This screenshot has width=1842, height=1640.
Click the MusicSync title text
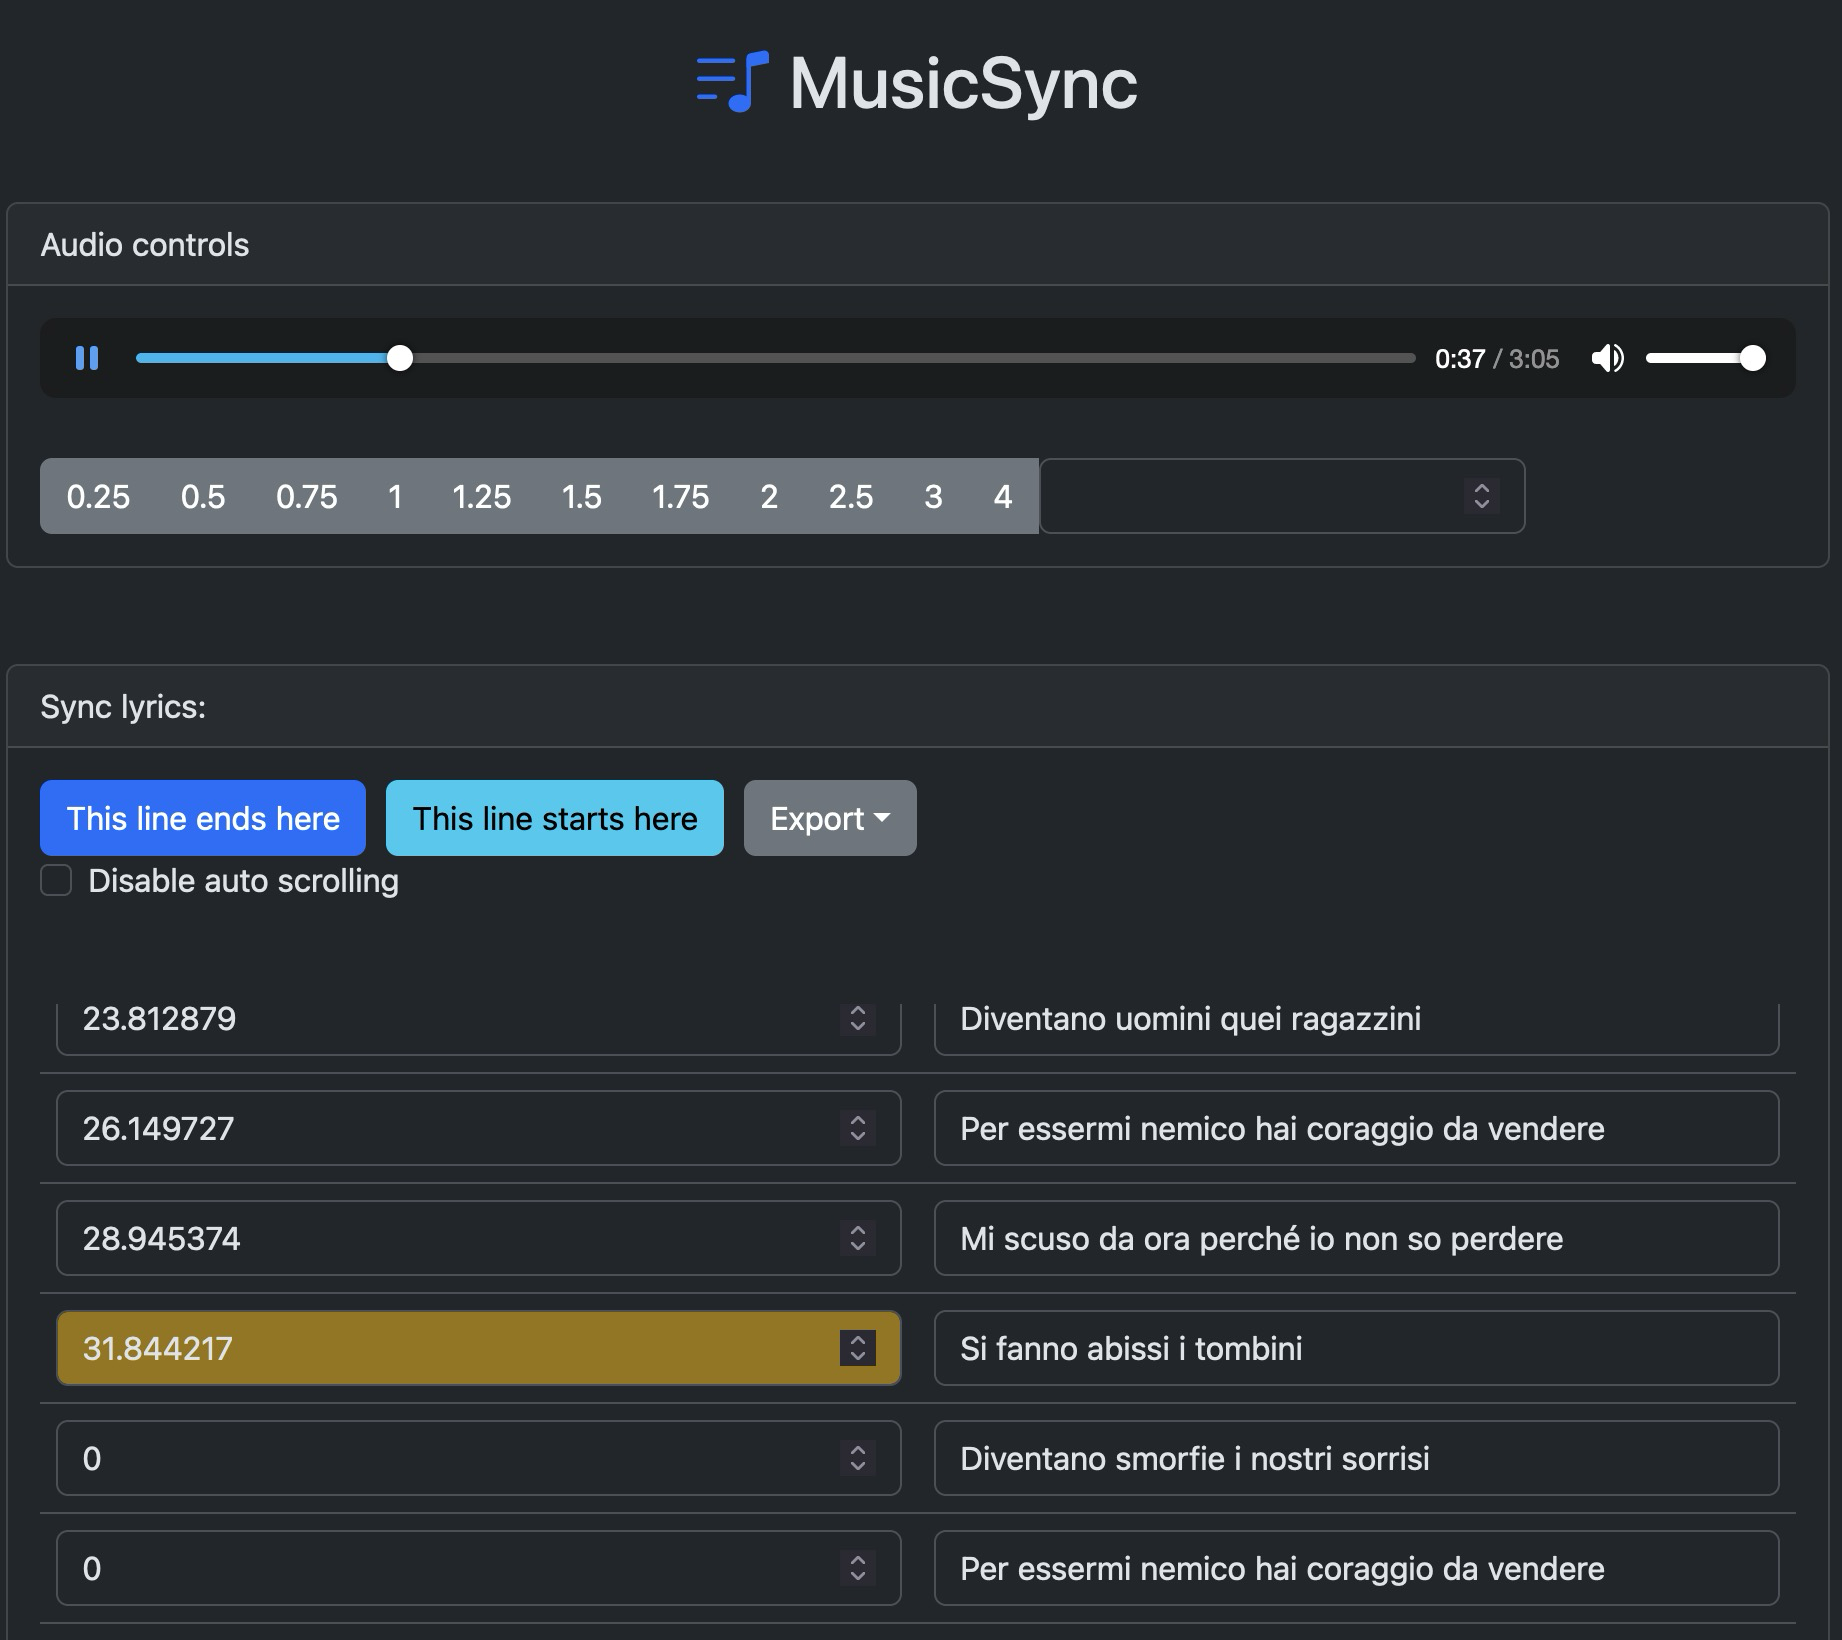coord(964,83)
